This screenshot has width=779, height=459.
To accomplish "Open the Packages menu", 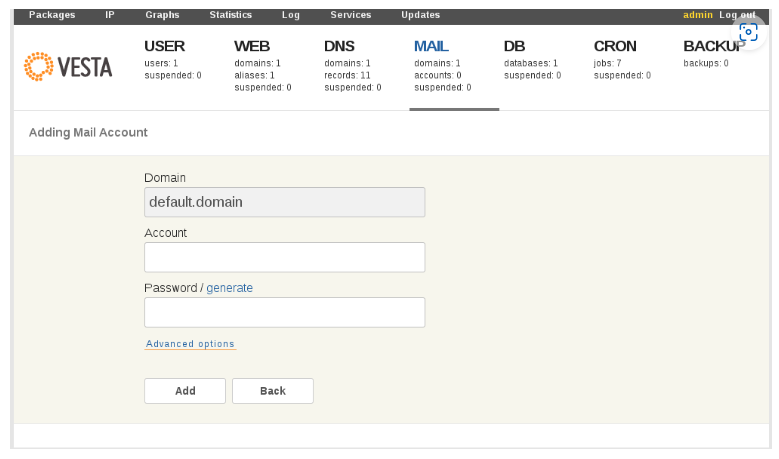I will [52, 15].
